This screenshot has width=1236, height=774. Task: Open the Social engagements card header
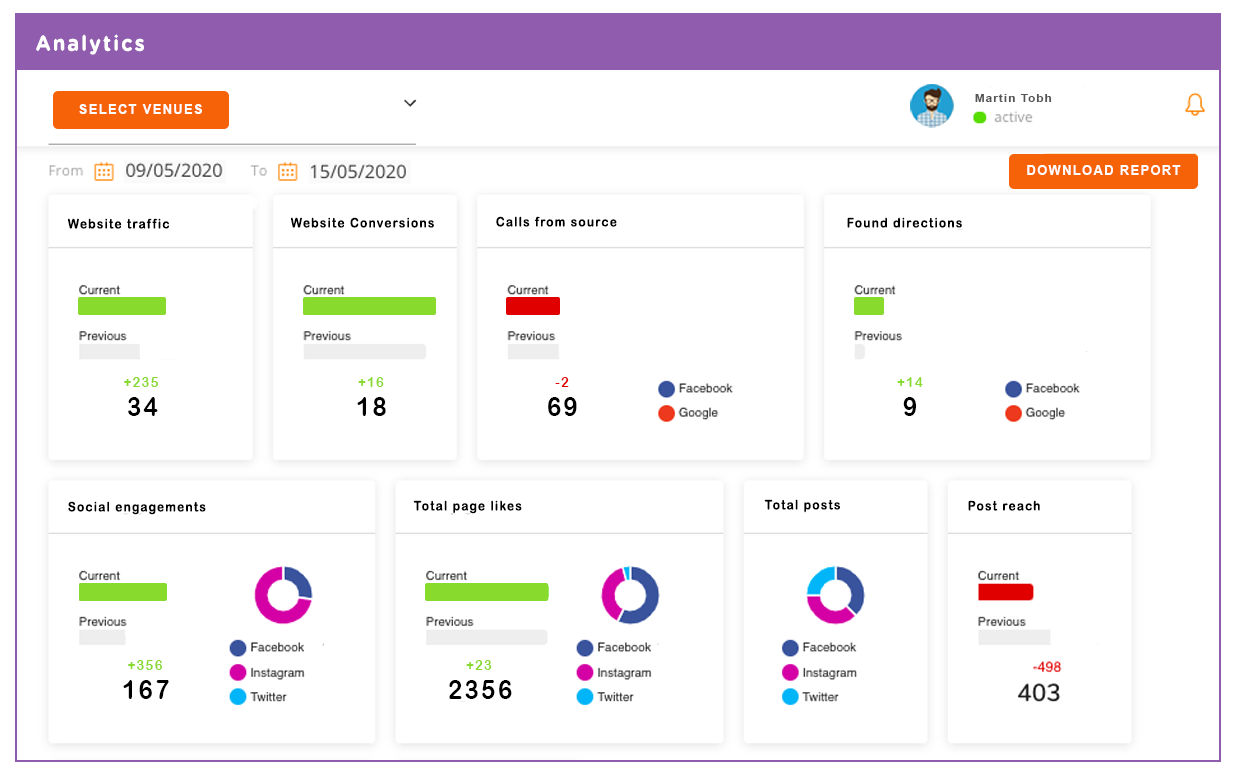135,506
